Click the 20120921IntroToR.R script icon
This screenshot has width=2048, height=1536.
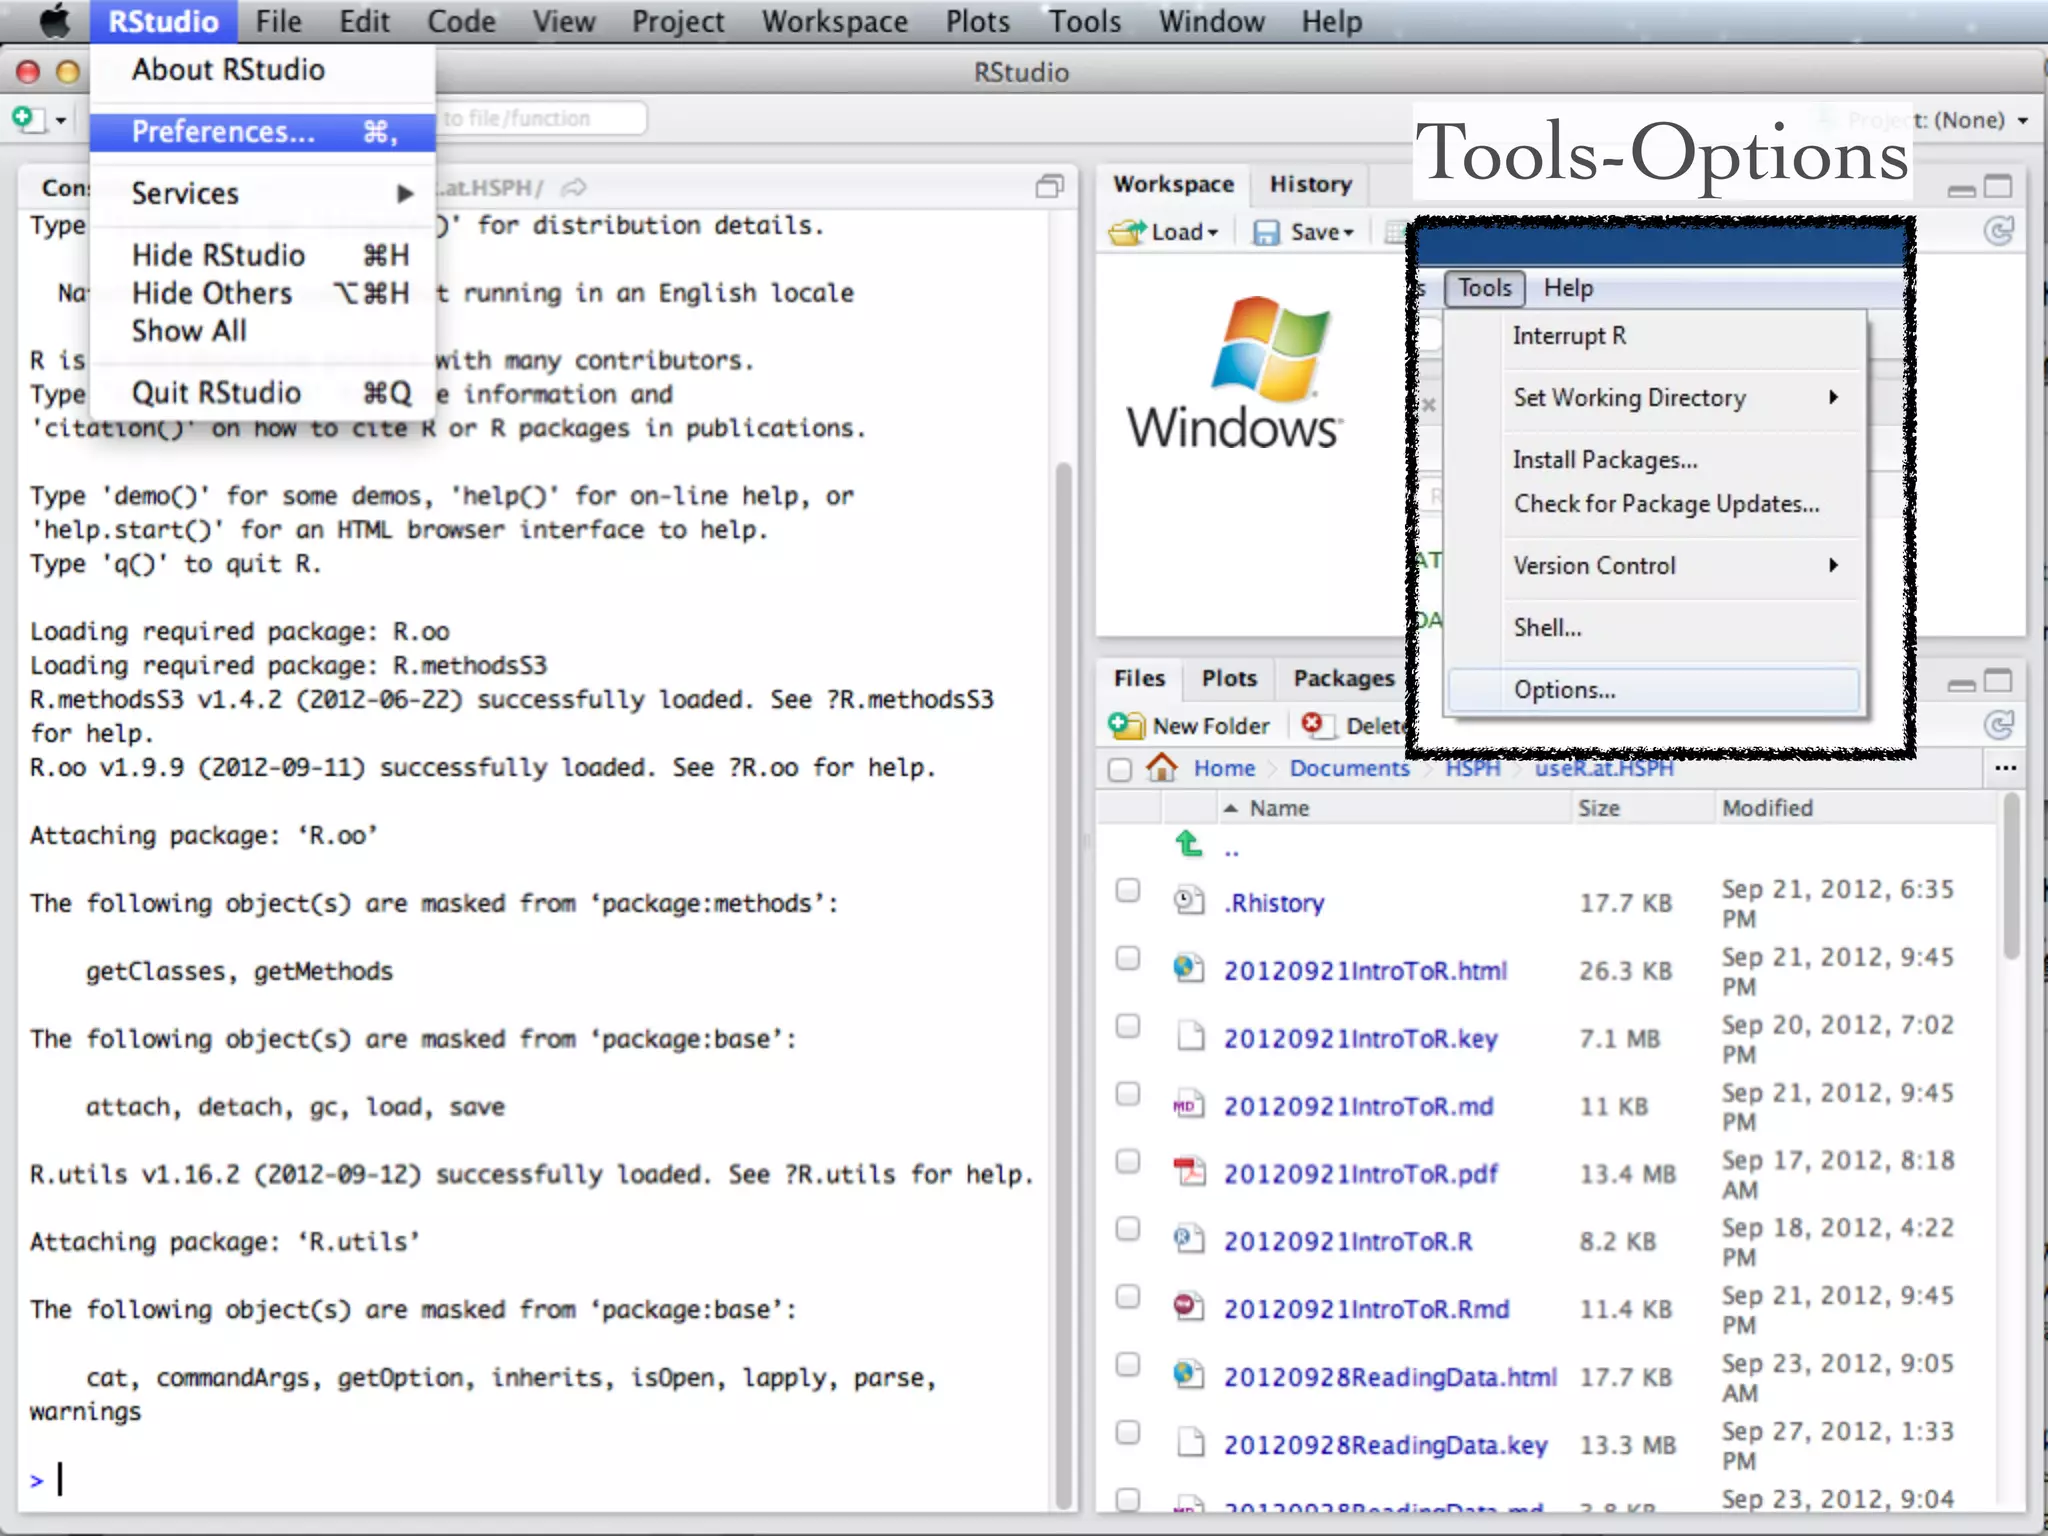coord(1188,1239)
